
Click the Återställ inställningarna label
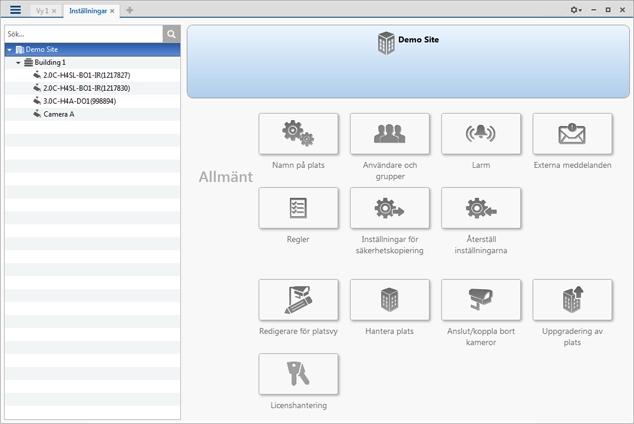coord(481,245)
